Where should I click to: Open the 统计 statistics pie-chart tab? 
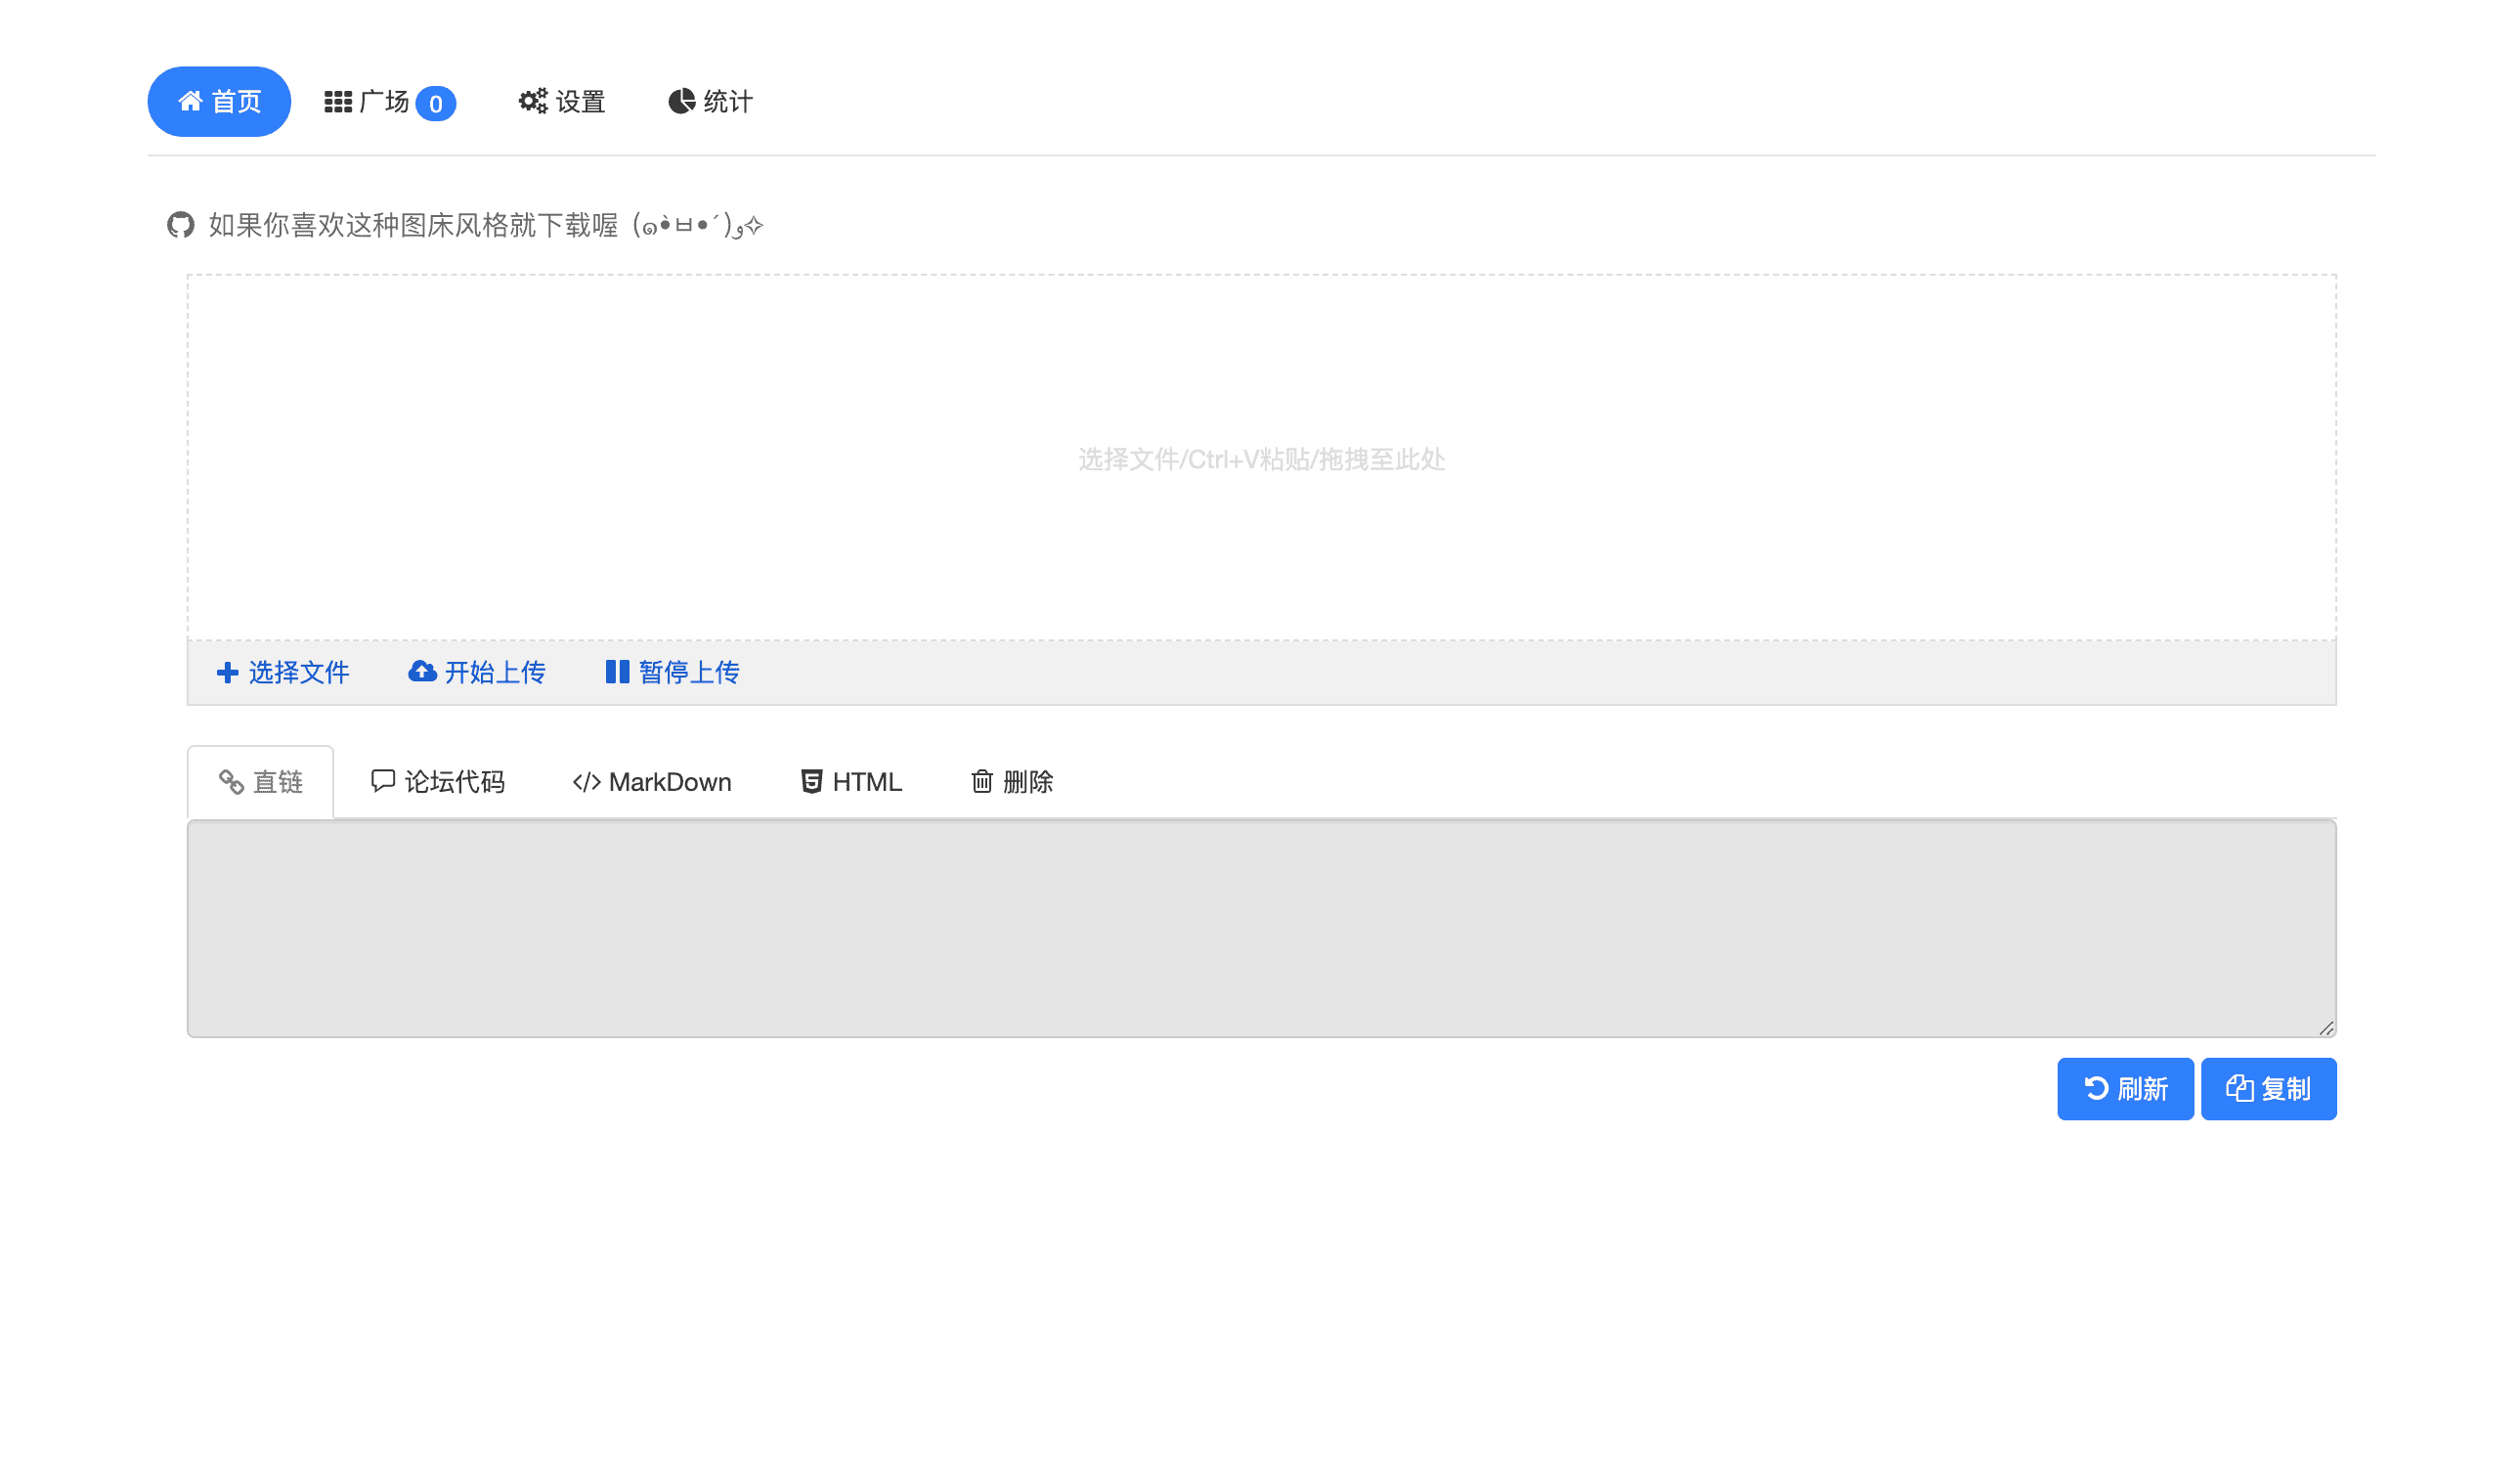click(710, 102)
